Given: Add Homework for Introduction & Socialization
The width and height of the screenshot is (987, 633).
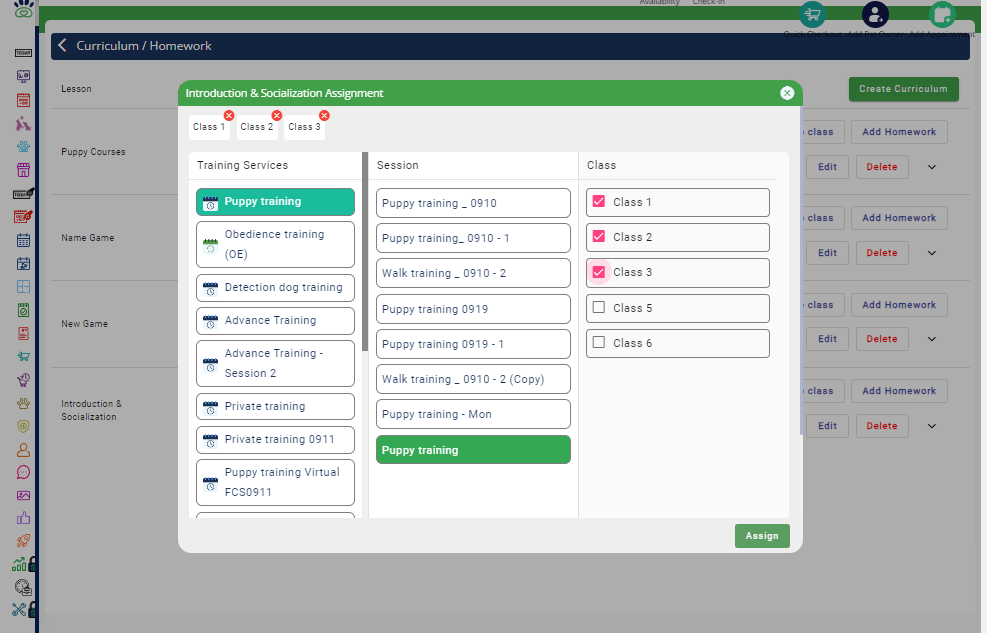Looking at the screenshot, I should 899,391.
